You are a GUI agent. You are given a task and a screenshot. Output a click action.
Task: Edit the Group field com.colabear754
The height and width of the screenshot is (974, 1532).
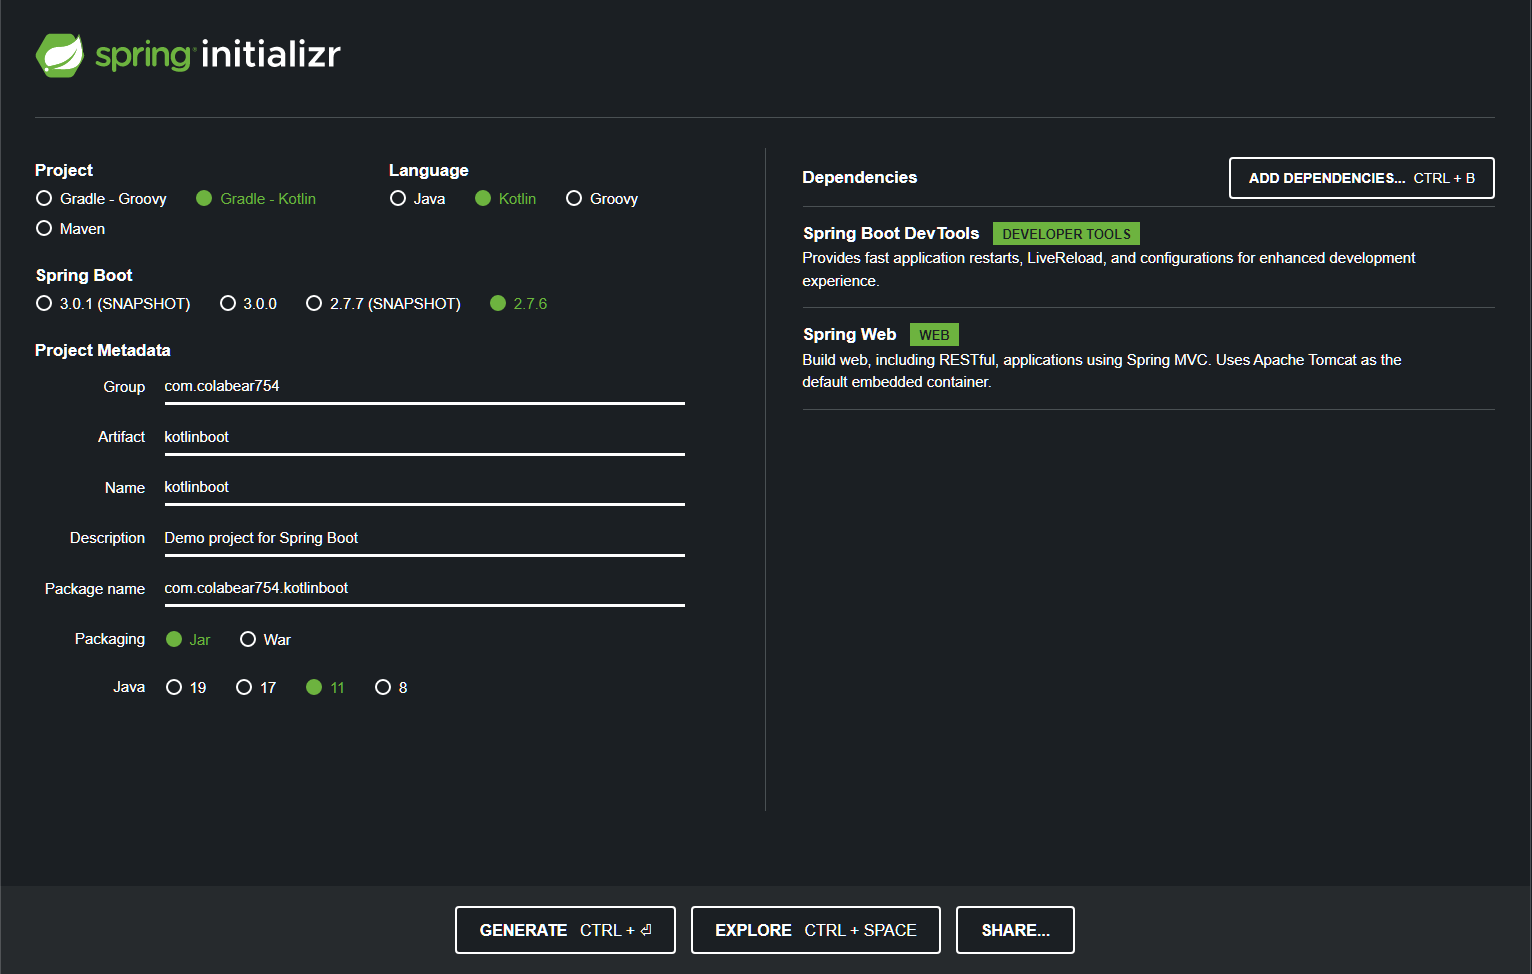[x=424, y=387]
